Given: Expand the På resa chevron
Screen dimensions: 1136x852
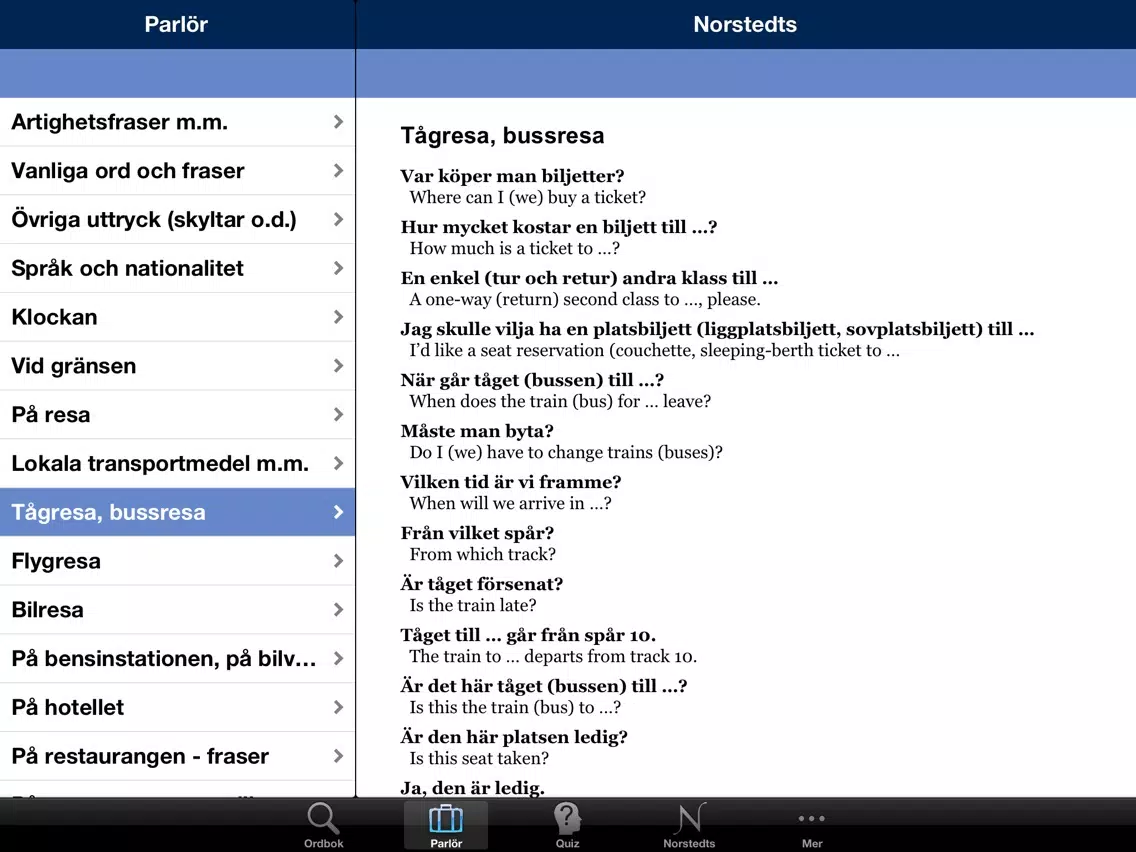Looking at the screenshot, I should (x=338, y=414).
